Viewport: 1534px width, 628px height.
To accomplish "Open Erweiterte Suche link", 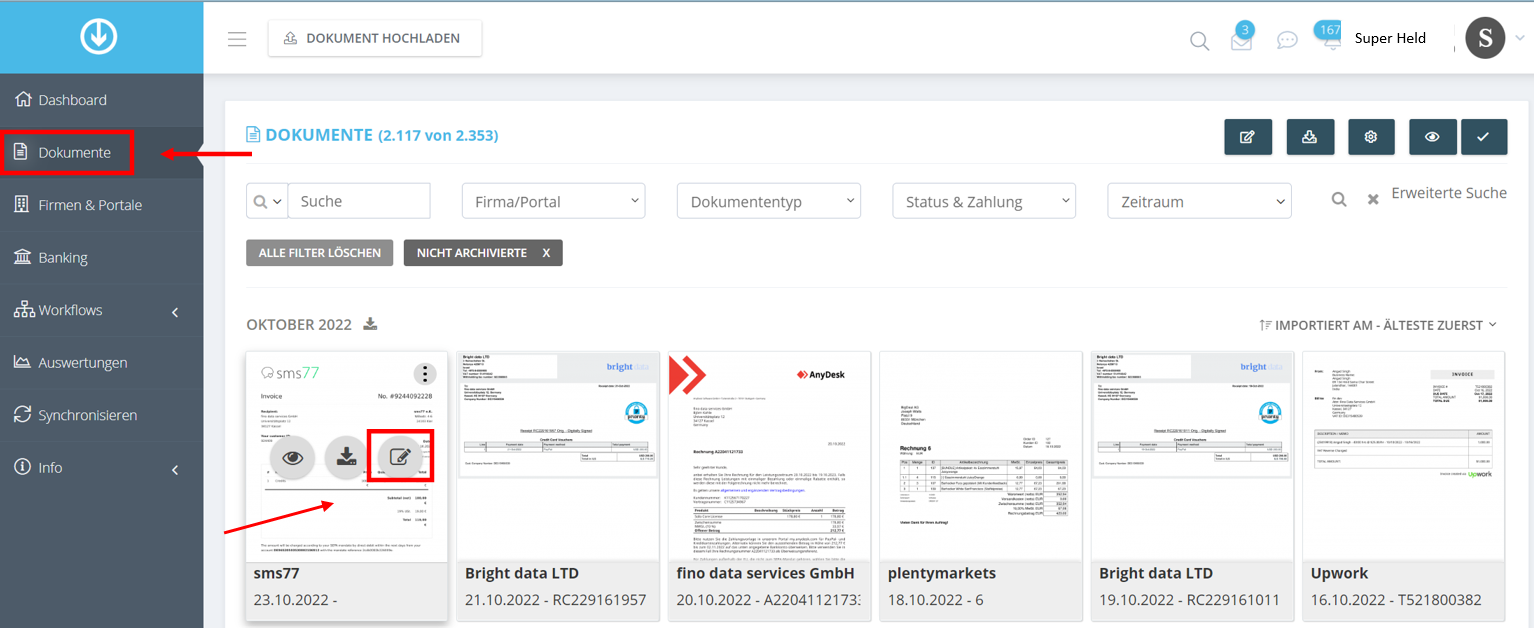I will coord(1449,193).
